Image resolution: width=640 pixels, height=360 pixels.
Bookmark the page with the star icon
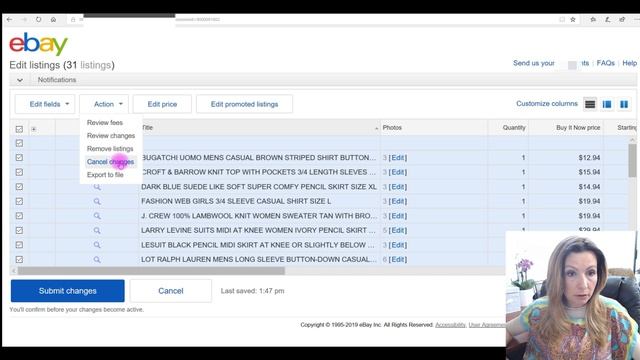click(573, 19)
